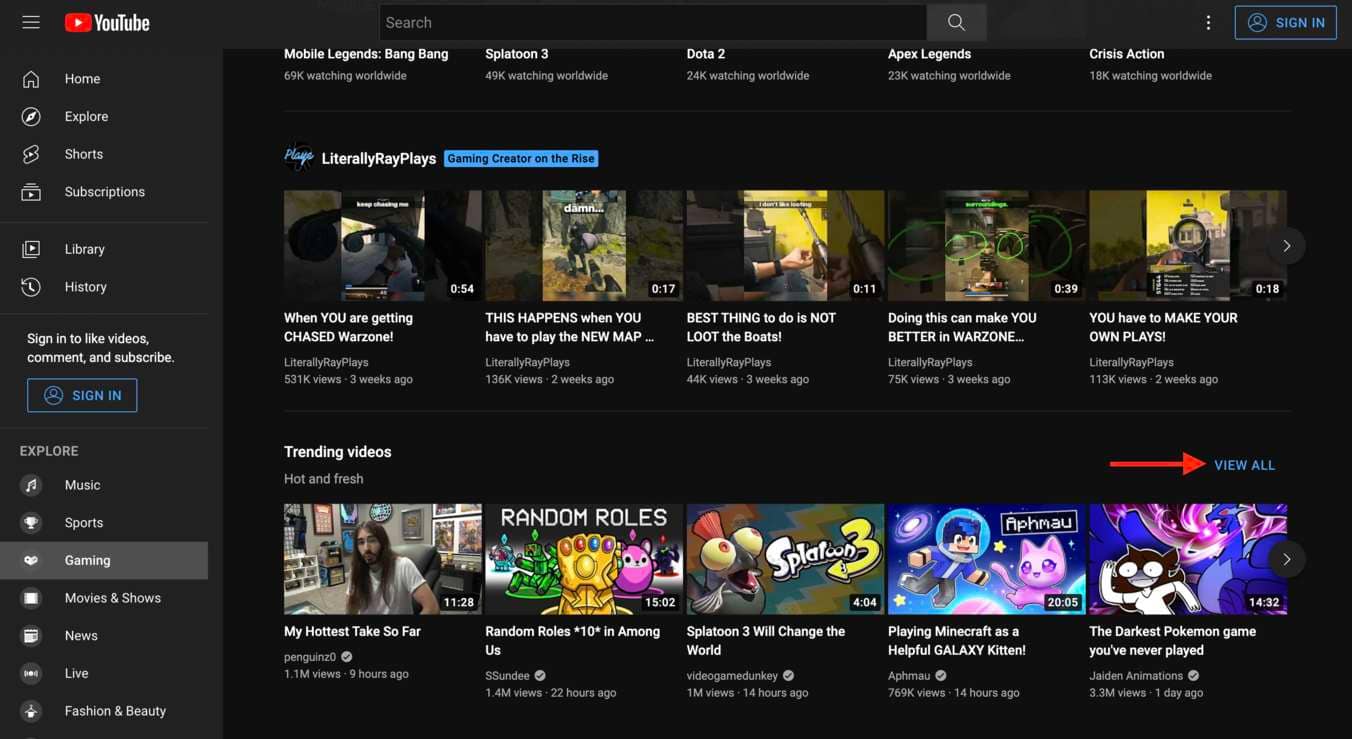Click the Gaming icon in sidebar

point(31,561)
